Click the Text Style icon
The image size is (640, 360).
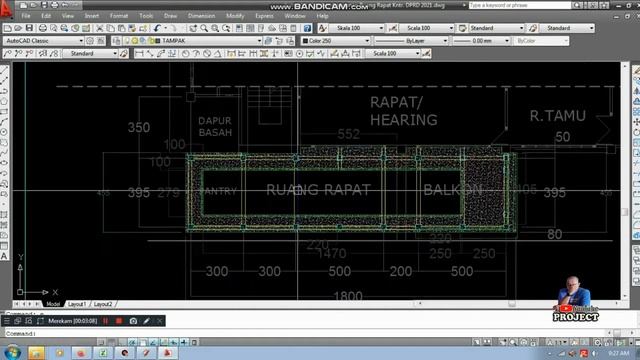point(322,28)
